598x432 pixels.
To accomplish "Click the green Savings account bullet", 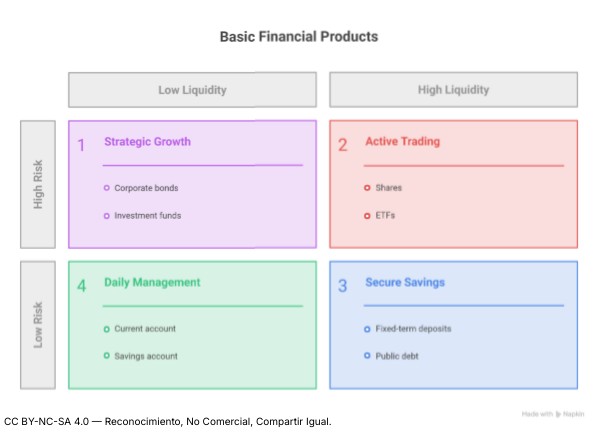I will point(107,356).
